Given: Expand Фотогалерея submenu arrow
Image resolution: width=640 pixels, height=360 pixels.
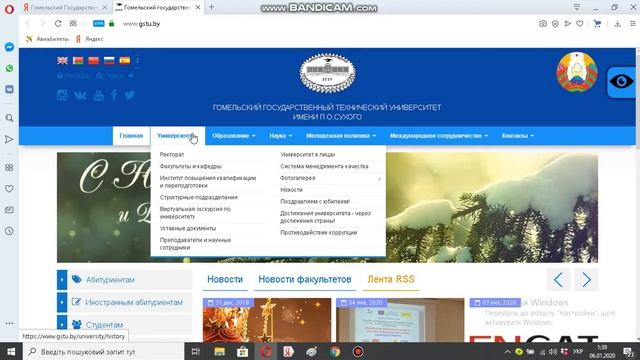Looking at the screenshot, I should click(x=380, y=178).
